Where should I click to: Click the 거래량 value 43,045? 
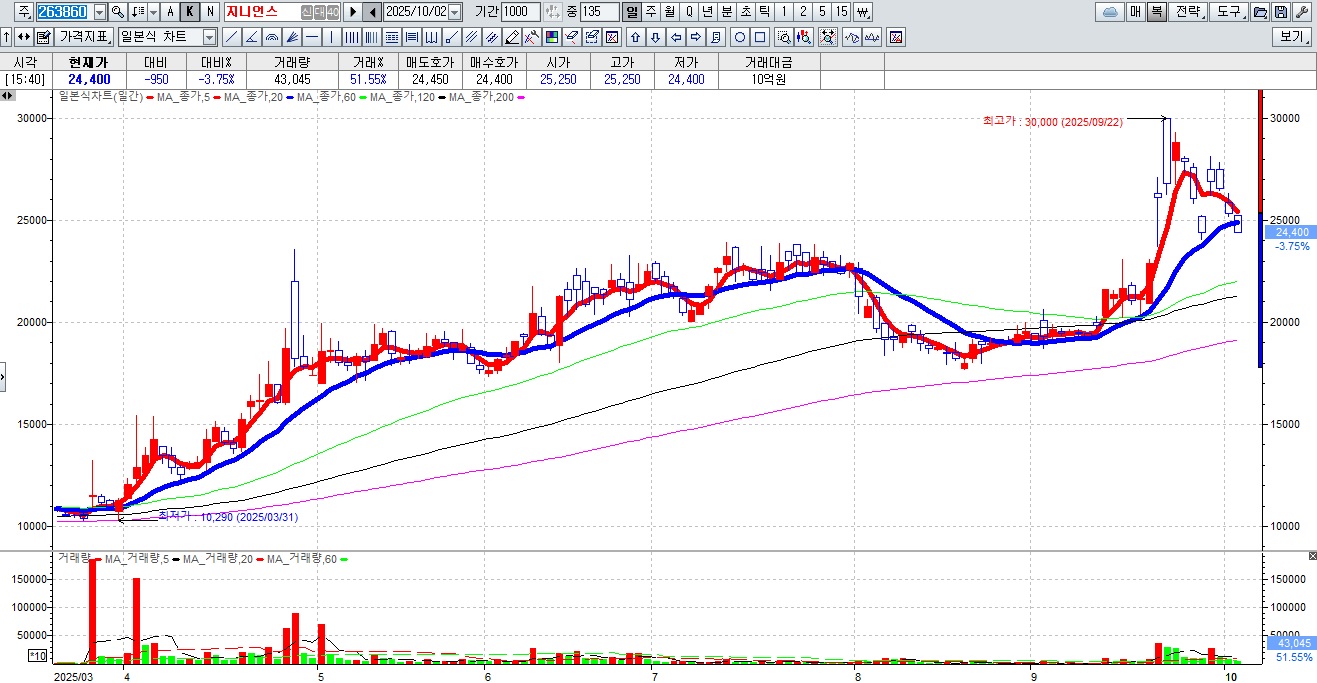click(x=293, y=79)
